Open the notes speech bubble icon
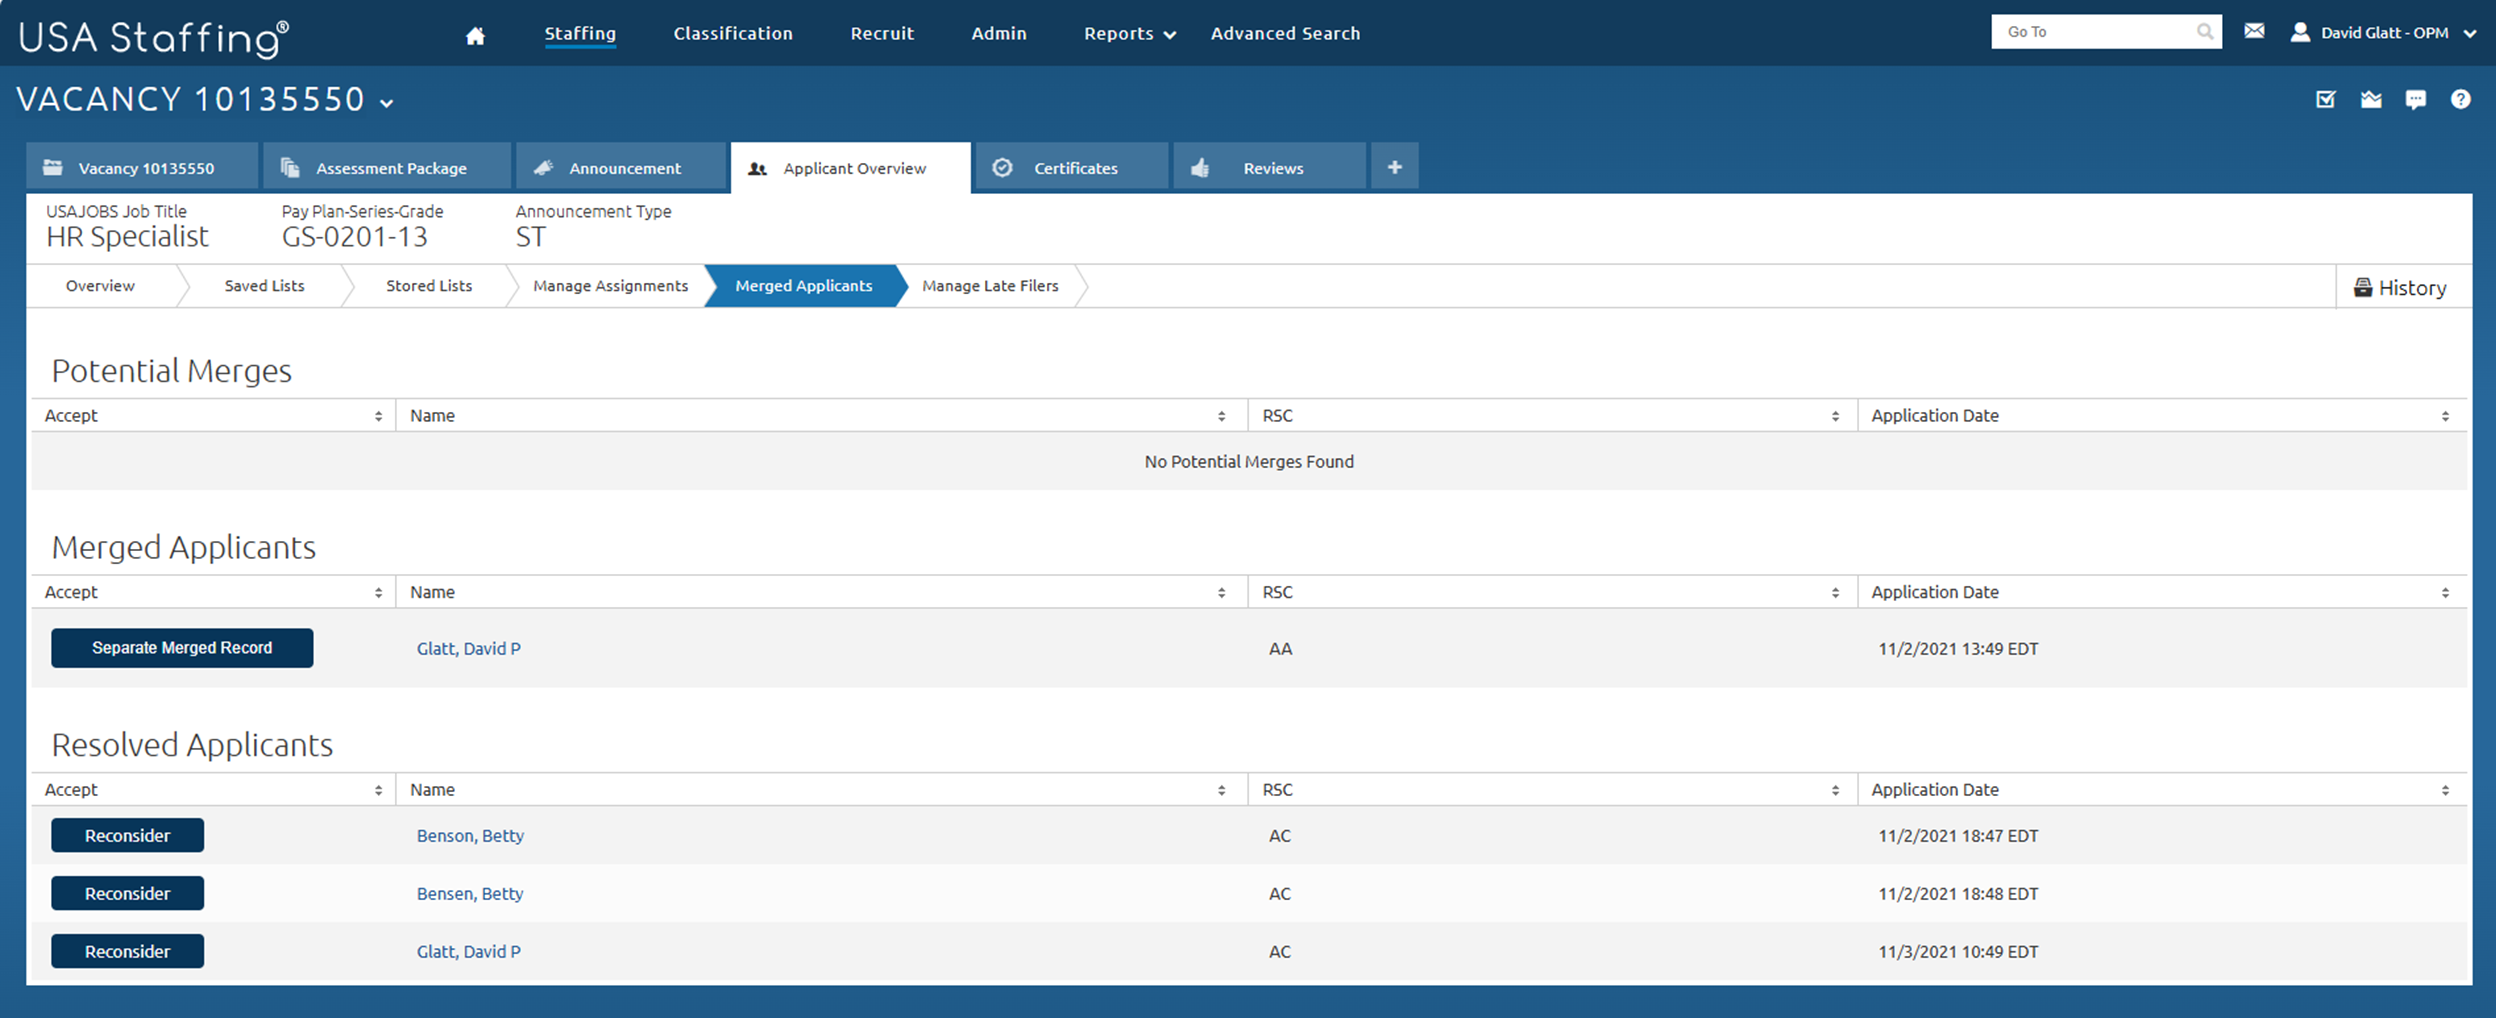The width and height of the screenshot is (2496, 1018). [2416, 99]
